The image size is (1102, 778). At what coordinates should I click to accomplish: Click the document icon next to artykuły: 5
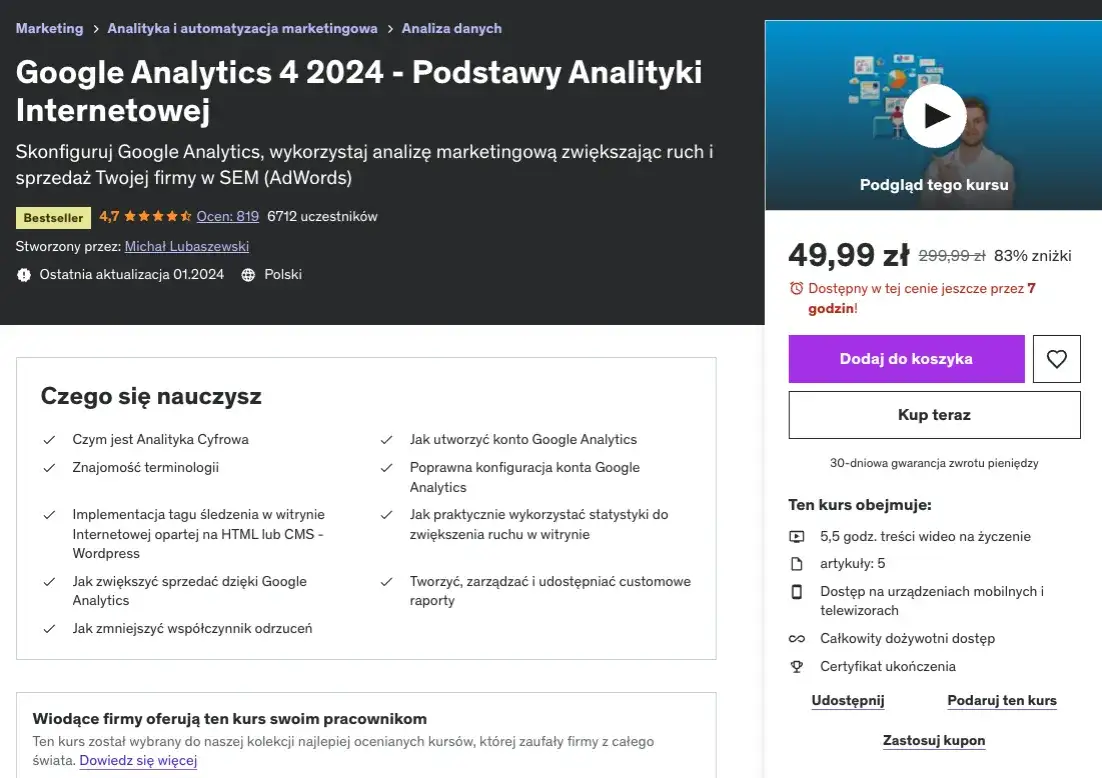pyautogui.click(x=795, y=563)
